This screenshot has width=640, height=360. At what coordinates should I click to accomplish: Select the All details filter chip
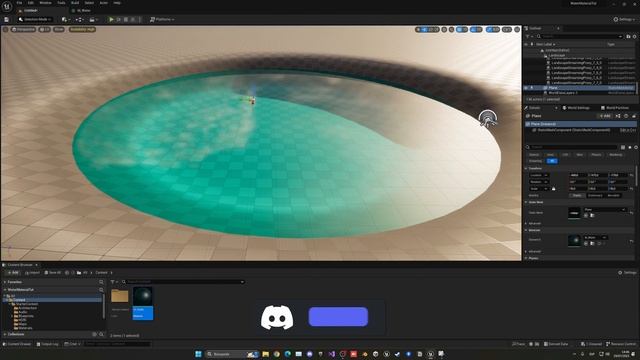[552, 161]
